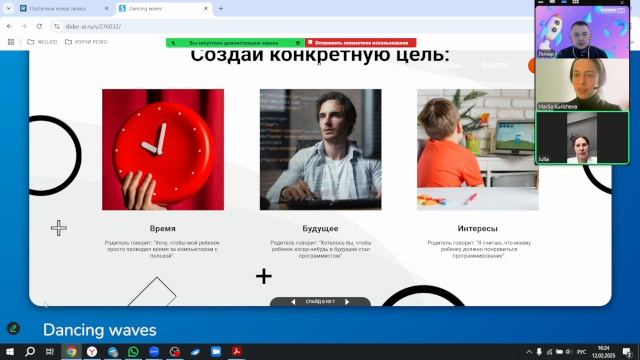This screenshot has width=640, height=360.
Task: Click the green pencil edit icon
Action: [x=13, y=328]
